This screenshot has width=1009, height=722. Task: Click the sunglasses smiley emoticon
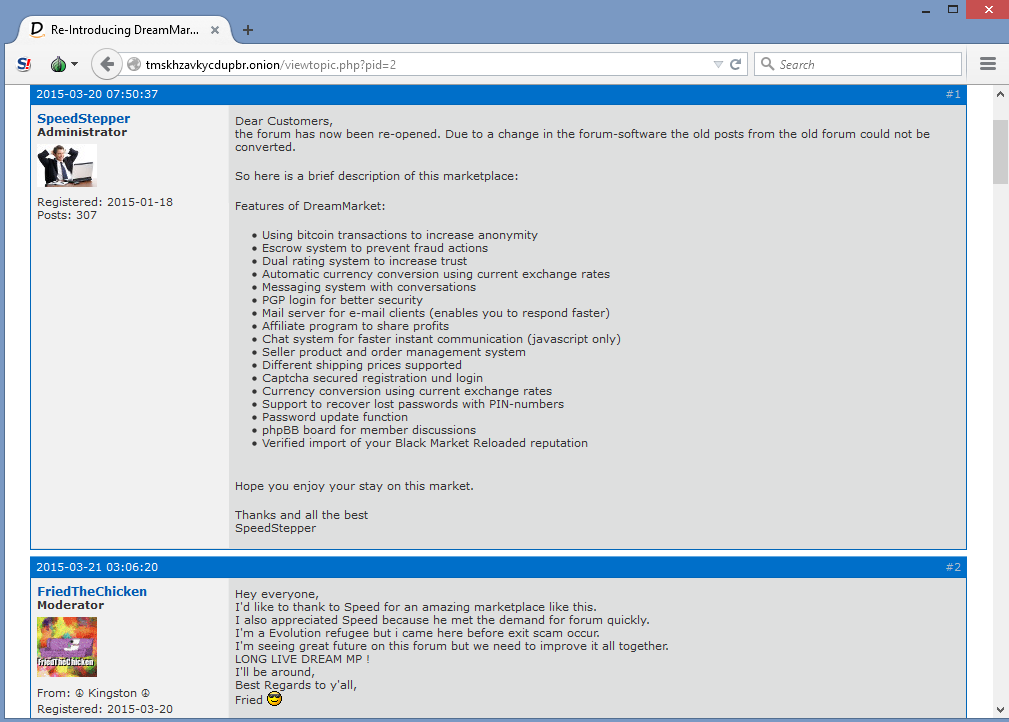tap(274, 699)
